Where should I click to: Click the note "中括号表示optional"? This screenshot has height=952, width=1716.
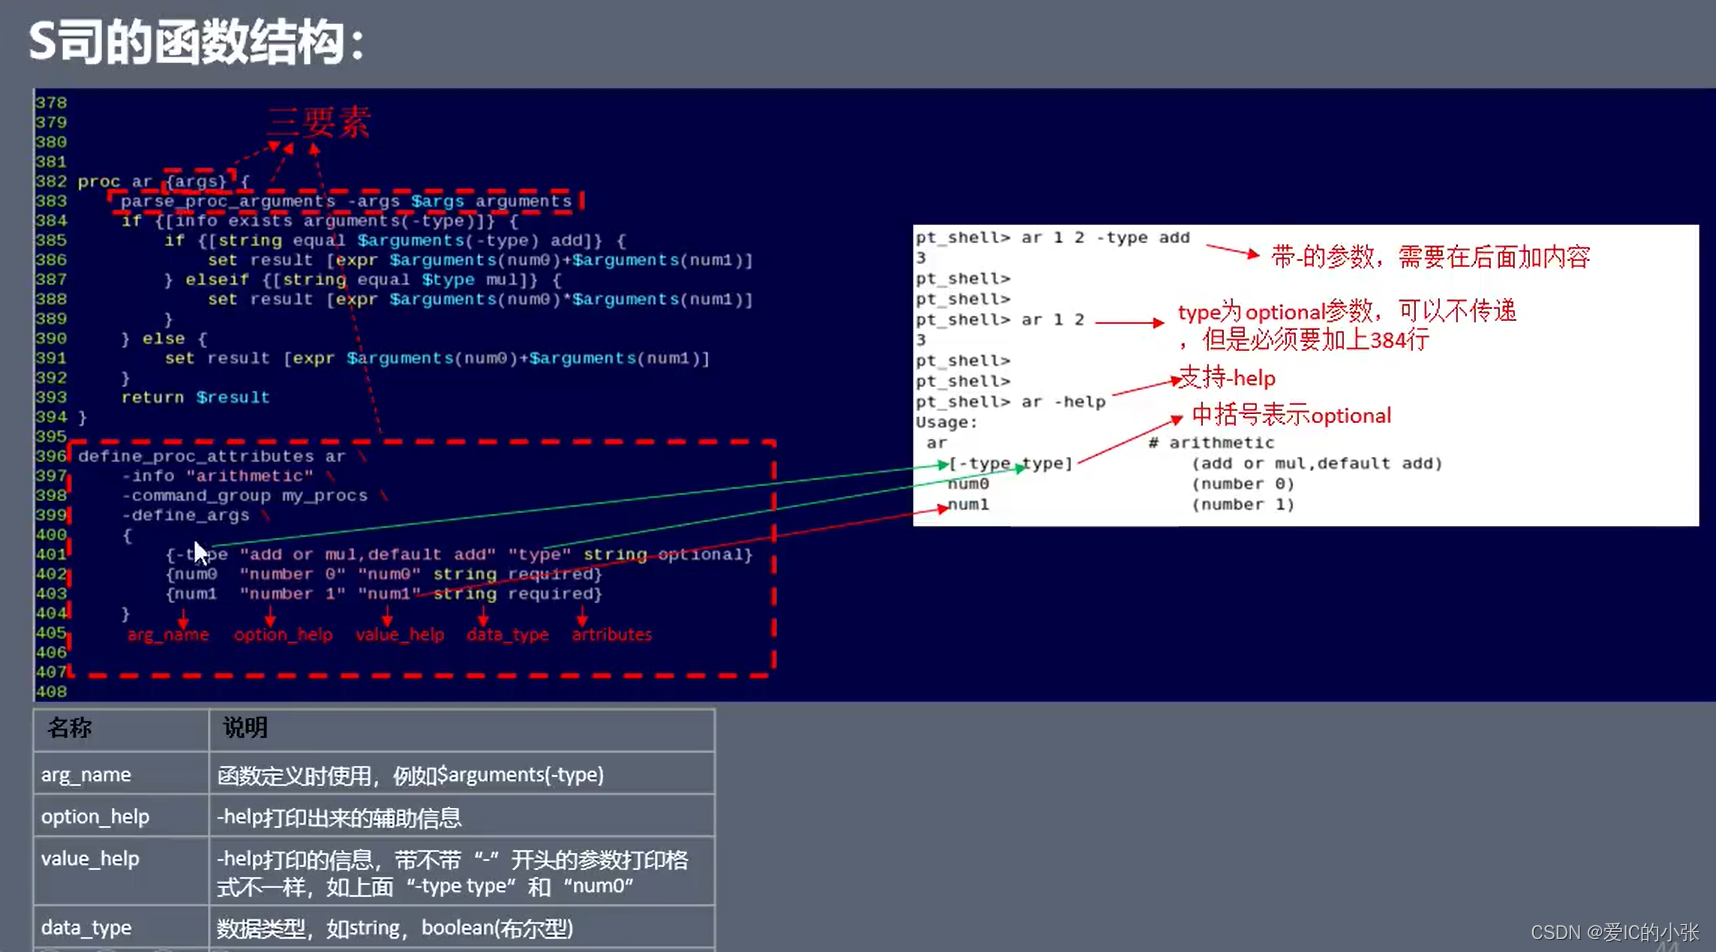[x=1291, y=416]
